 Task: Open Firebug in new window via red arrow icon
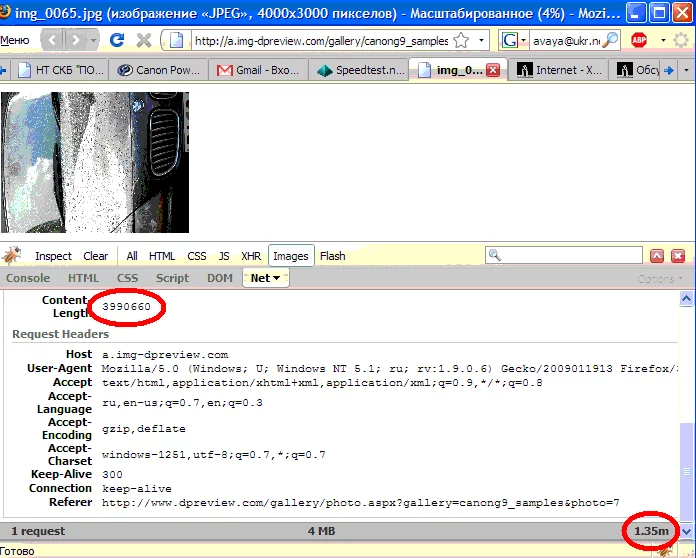[657, 256]
